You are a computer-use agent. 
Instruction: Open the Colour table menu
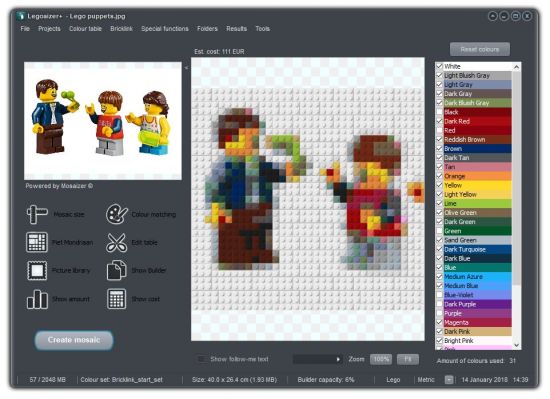pyautogui.click(x=85, y=29)
